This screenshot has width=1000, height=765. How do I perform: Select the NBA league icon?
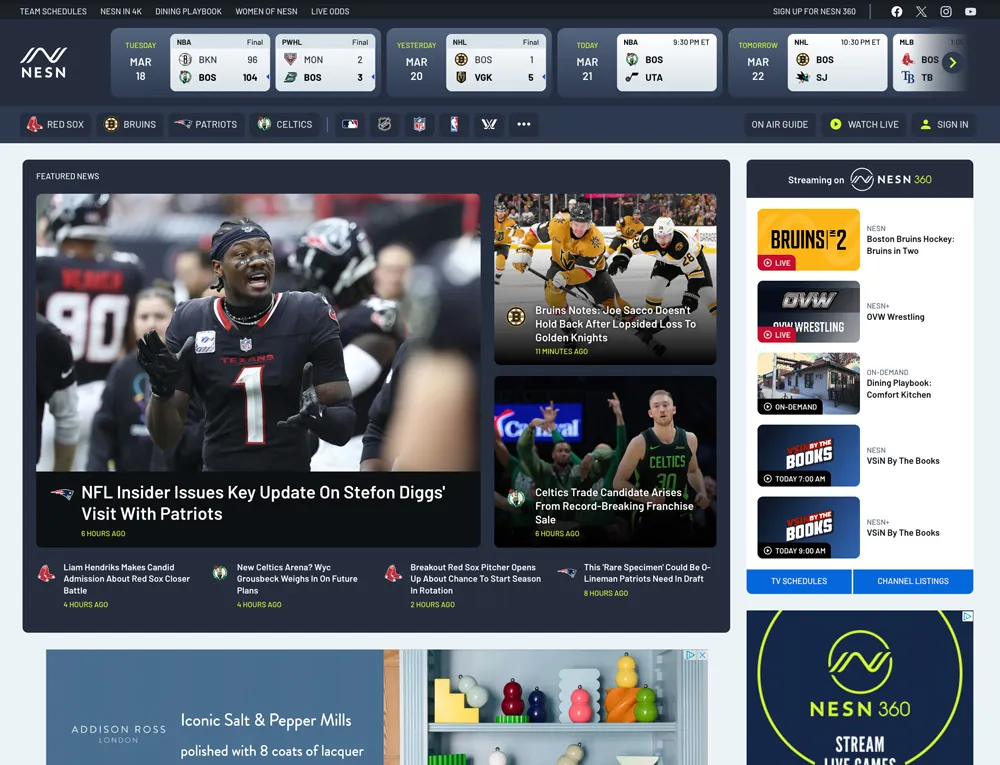454,125
